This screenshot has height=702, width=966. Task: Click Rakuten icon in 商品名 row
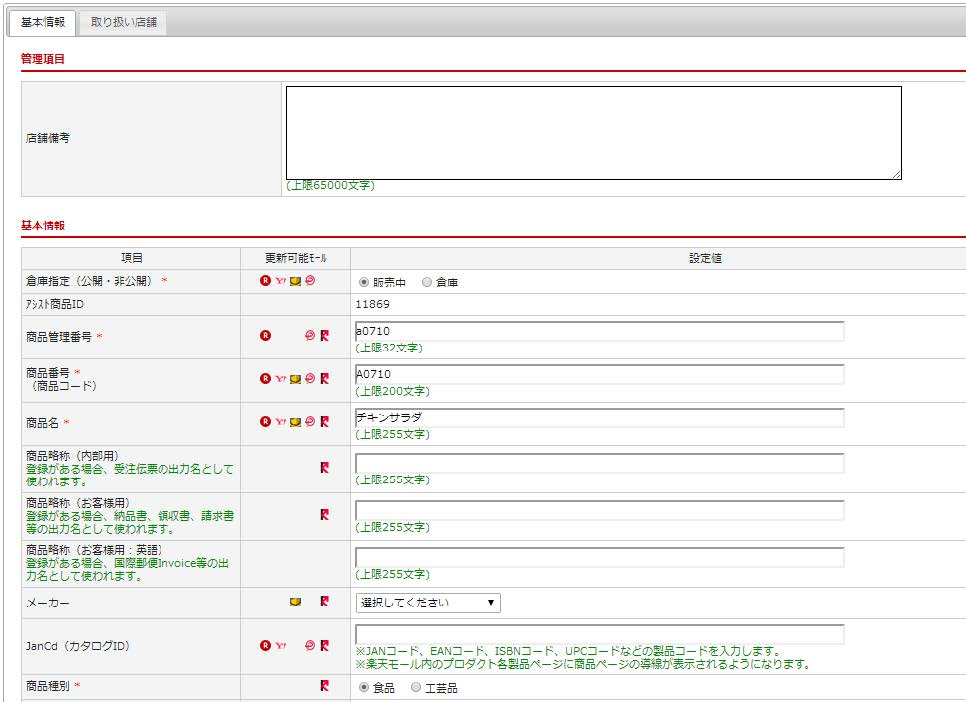coord(265,422)
